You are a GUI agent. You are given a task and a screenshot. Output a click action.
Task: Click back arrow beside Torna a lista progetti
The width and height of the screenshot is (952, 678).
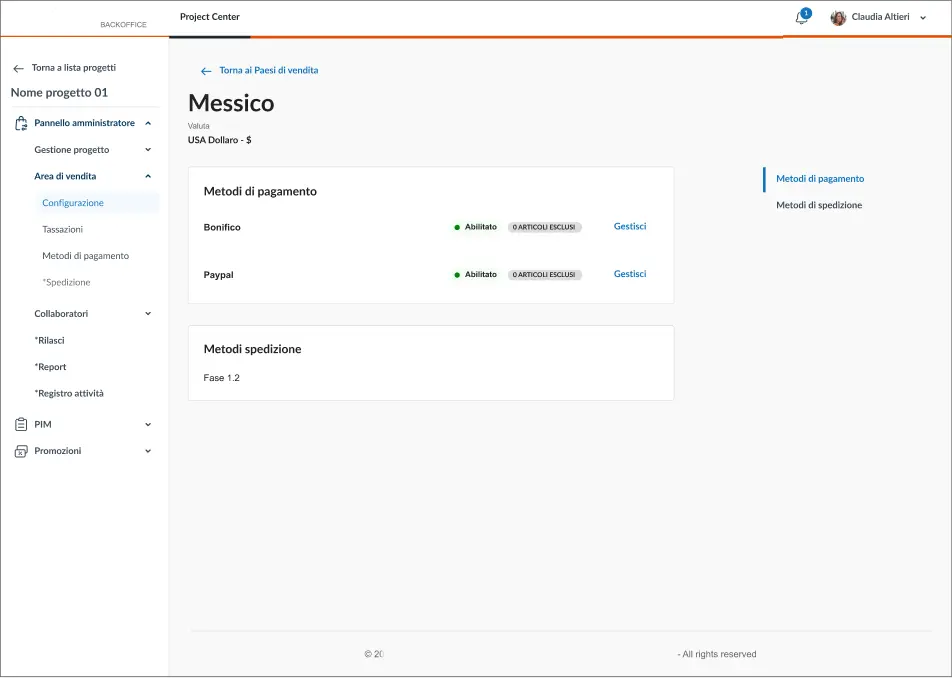(x=18, y=69)
